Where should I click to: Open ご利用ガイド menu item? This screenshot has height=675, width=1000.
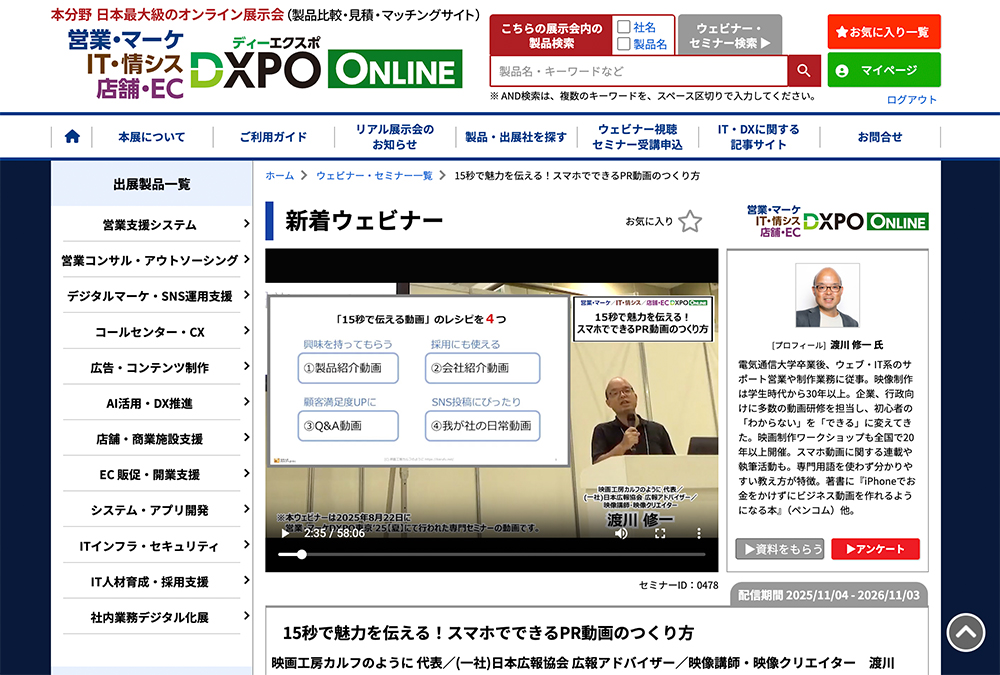click(x=273, y=137)
